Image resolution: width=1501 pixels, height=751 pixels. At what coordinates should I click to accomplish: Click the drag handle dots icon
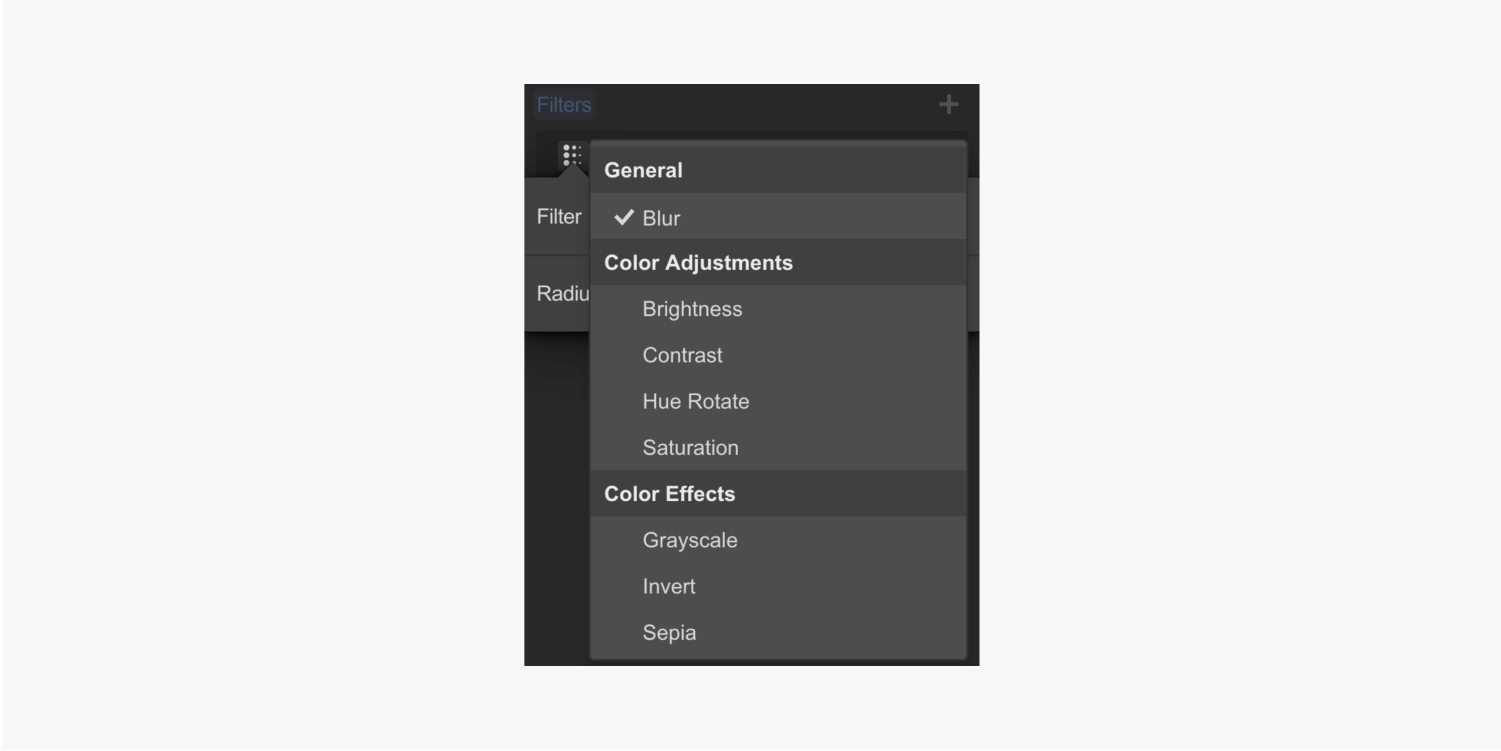(x=572, y=155)
